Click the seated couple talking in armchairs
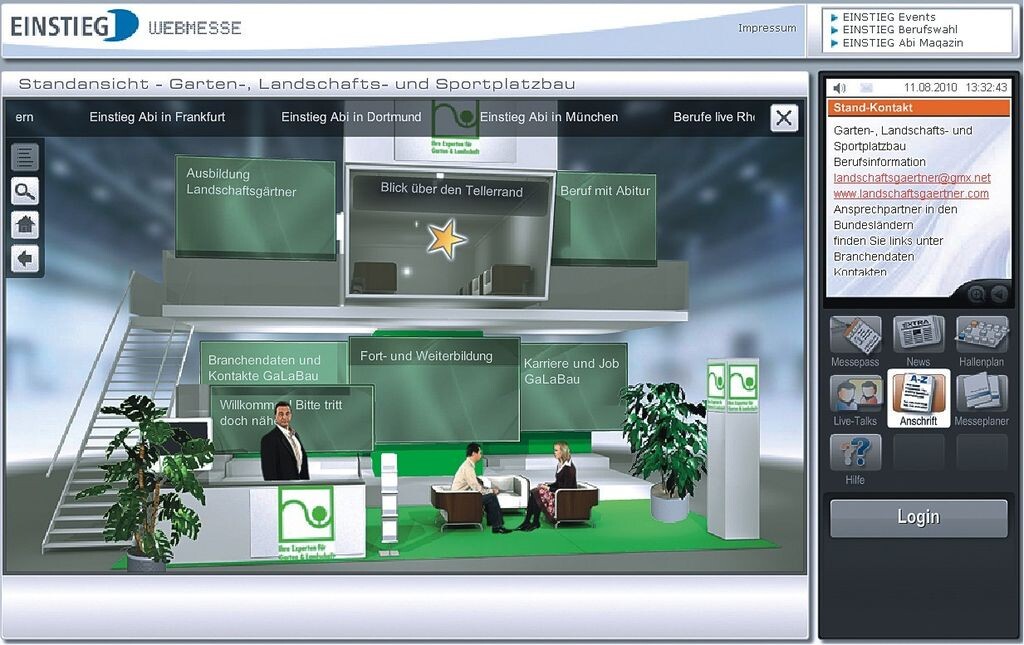Screen dimensions: 1024x645 [x=514, y=486]
